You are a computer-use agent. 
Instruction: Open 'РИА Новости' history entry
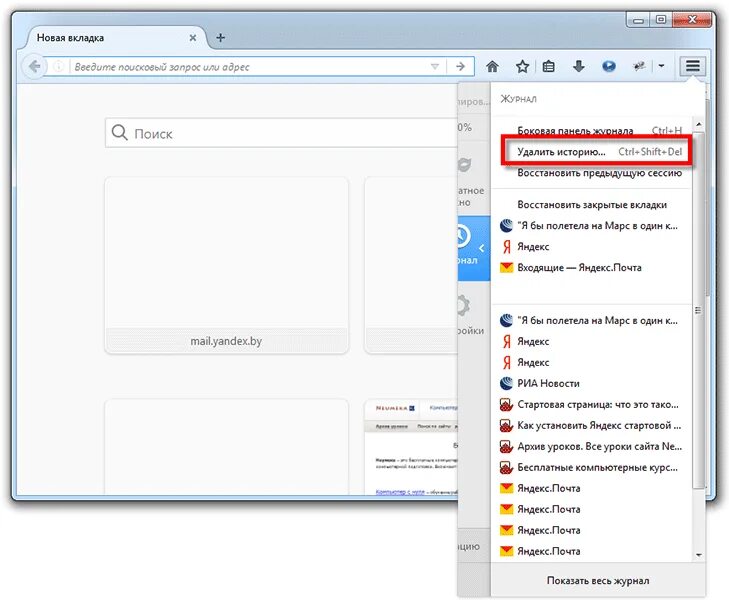click(590, 383)
